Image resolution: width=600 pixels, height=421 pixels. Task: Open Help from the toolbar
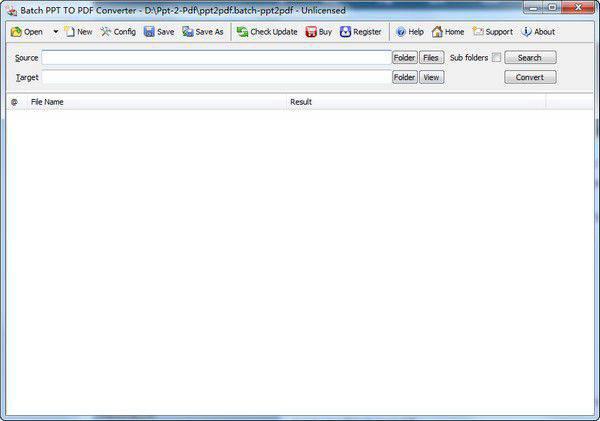[x=410, y=32]
